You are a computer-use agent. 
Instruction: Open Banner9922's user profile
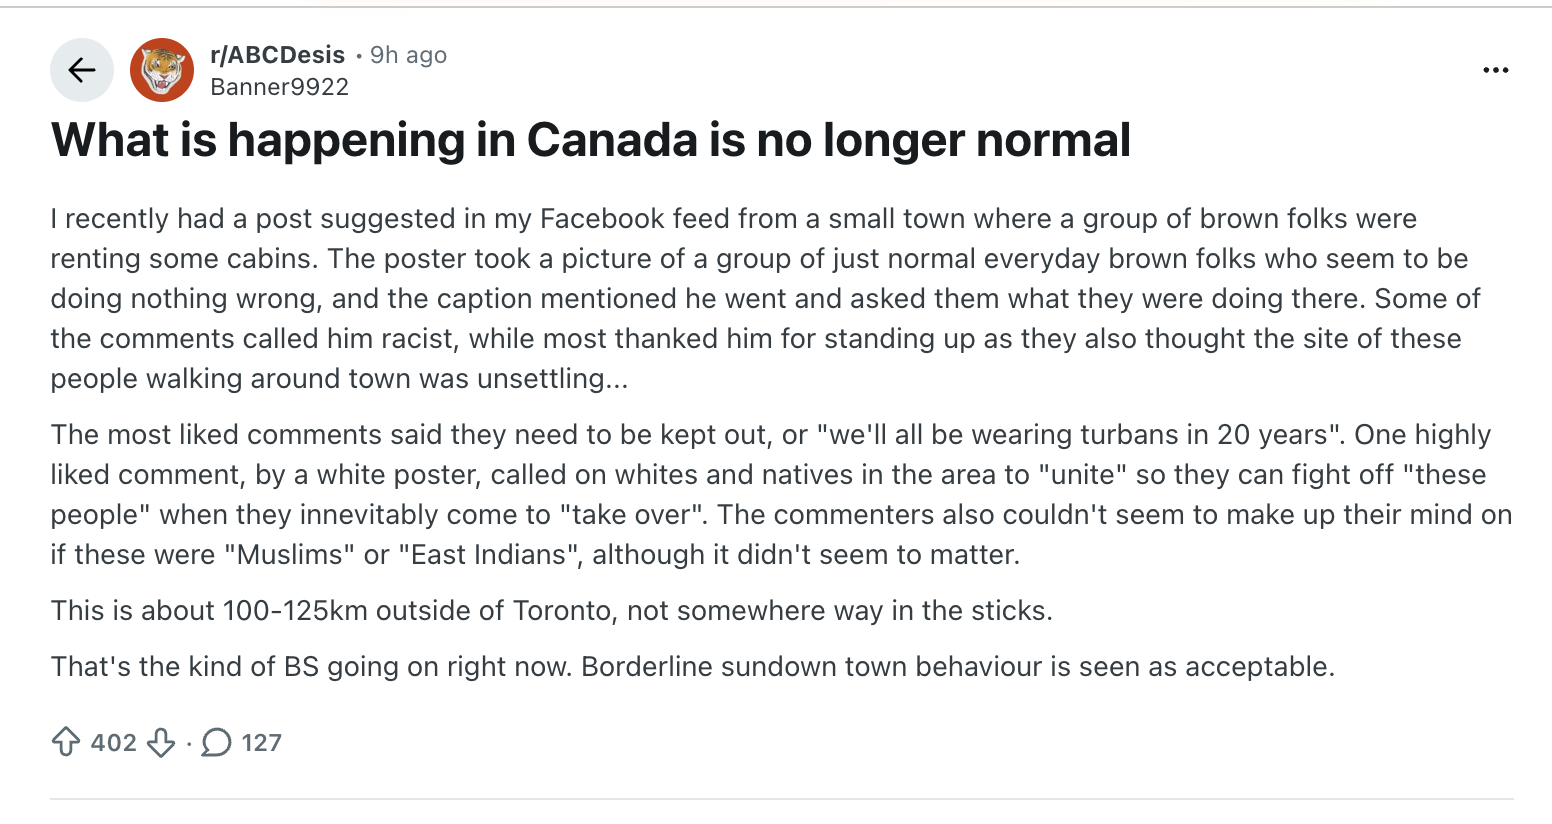279,87
